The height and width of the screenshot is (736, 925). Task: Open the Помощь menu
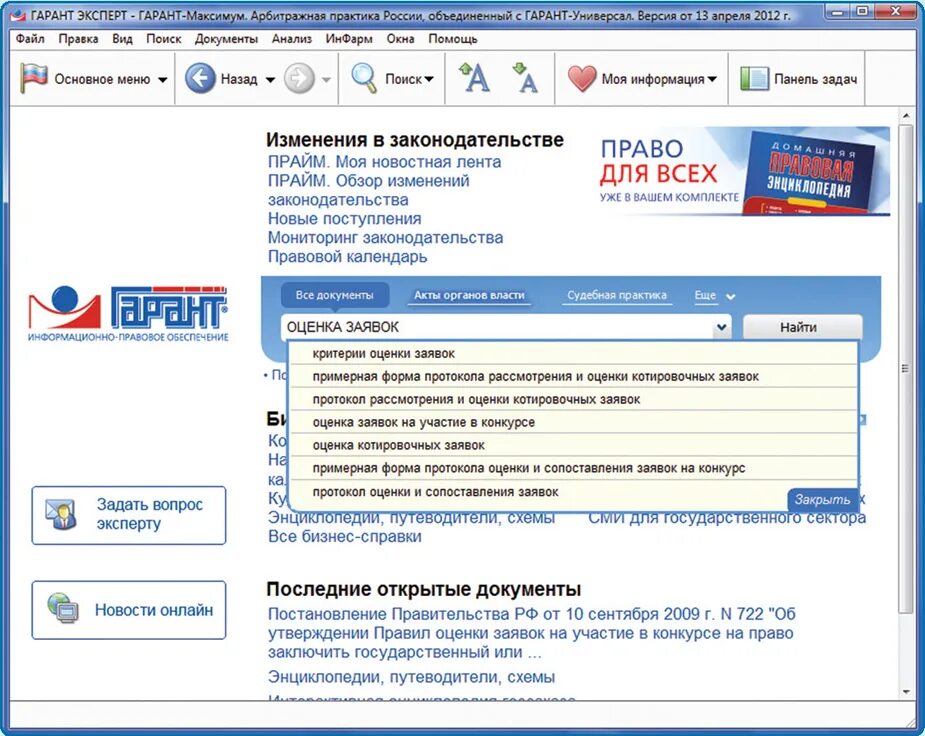[452, 39]
